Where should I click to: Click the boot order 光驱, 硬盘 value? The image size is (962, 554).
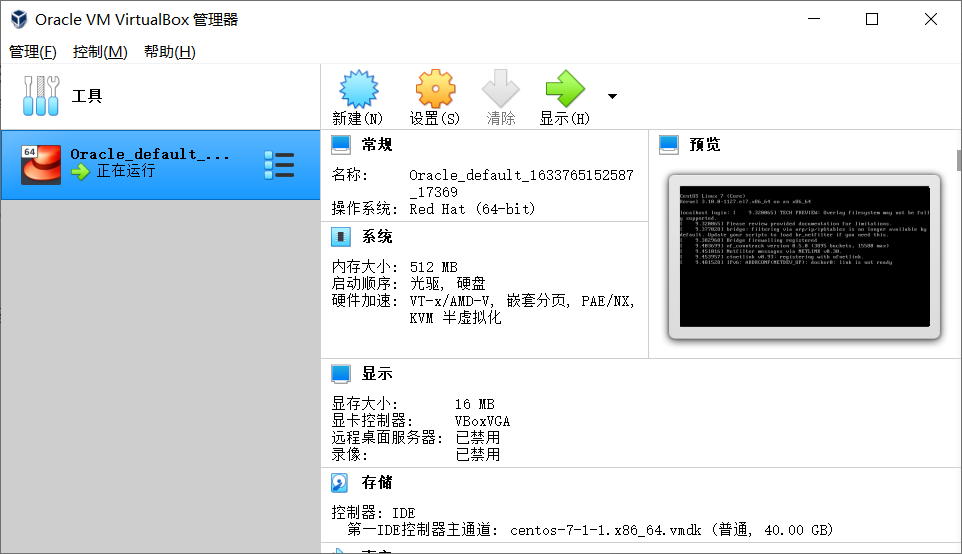click(447, 284)
